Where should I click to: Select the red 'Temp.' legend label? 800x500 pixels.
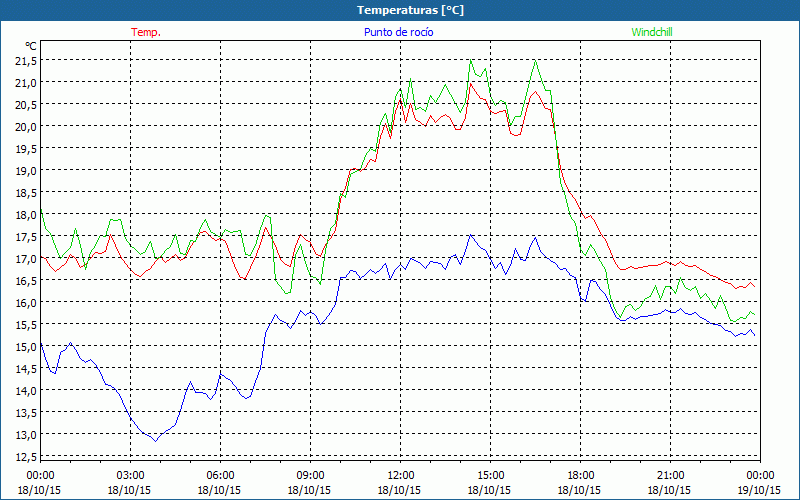click(146, 32)
